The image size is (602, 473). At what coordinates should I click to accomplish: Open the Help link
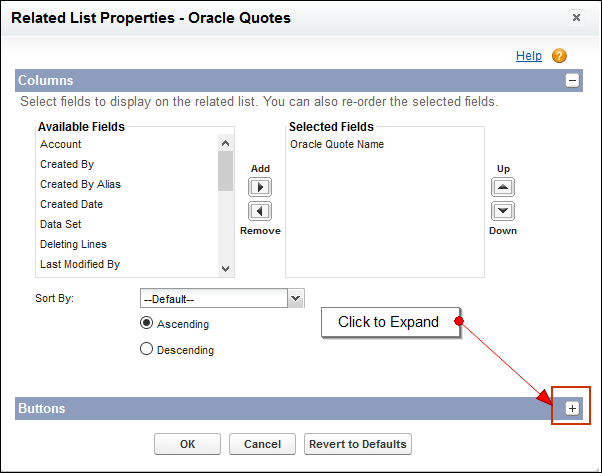pyautogui.click(x=528, y=56)
